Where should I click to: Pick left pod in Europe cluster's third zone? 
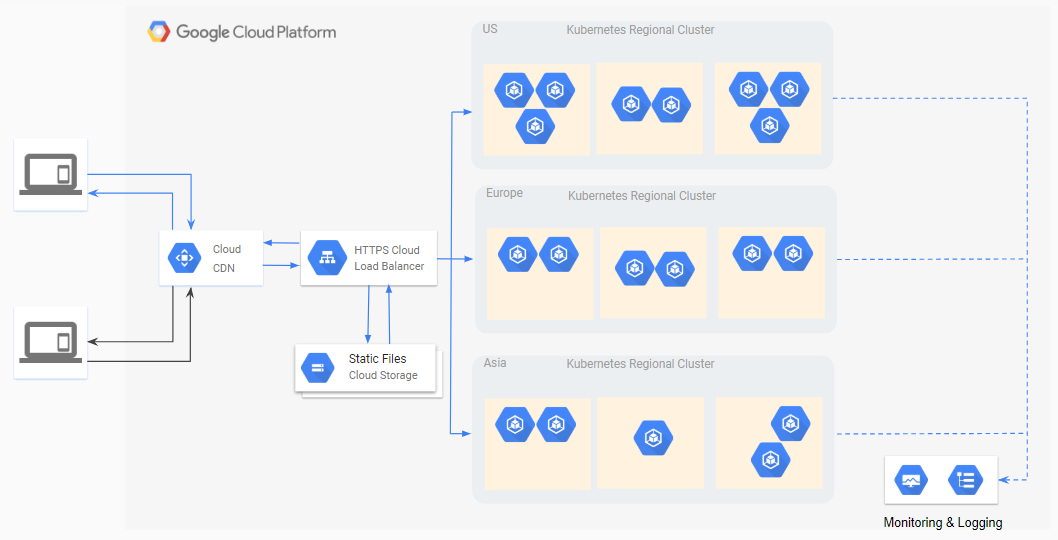[x=752, y=254]
